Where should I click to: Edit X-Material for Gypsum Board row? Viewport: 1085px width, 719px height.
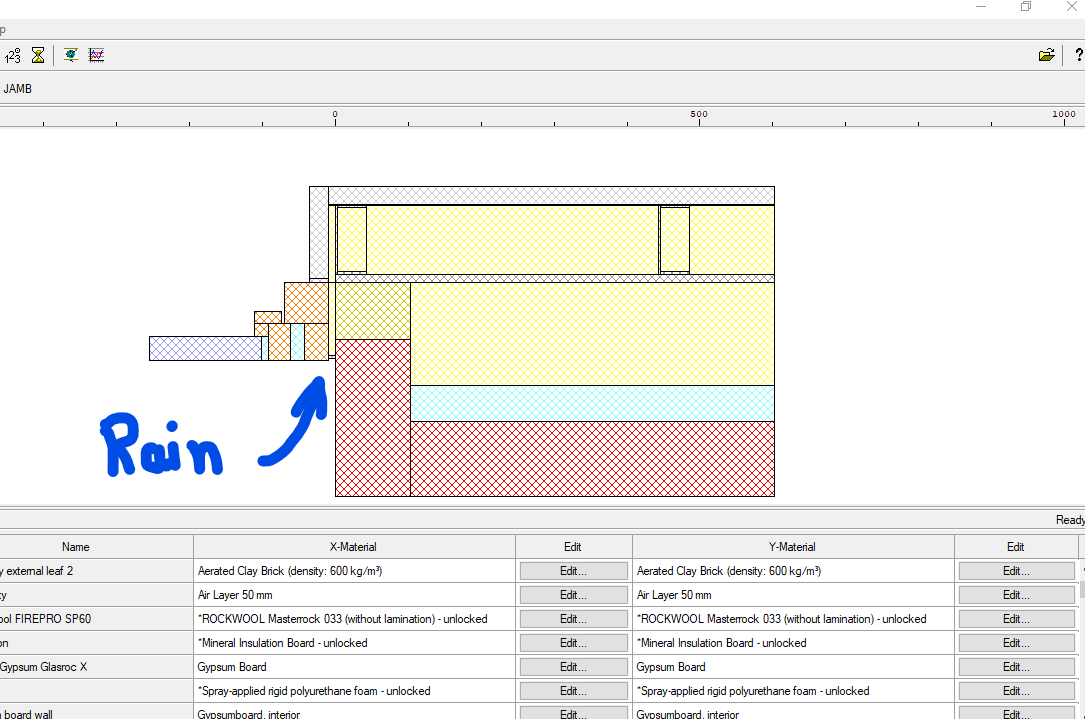[573, 667]
